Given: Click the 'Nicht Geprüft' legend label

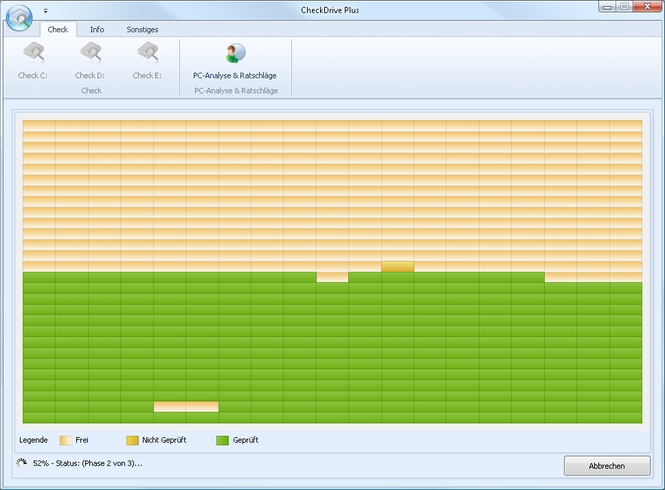Looking at the screenshot, I should coord(164,440).
